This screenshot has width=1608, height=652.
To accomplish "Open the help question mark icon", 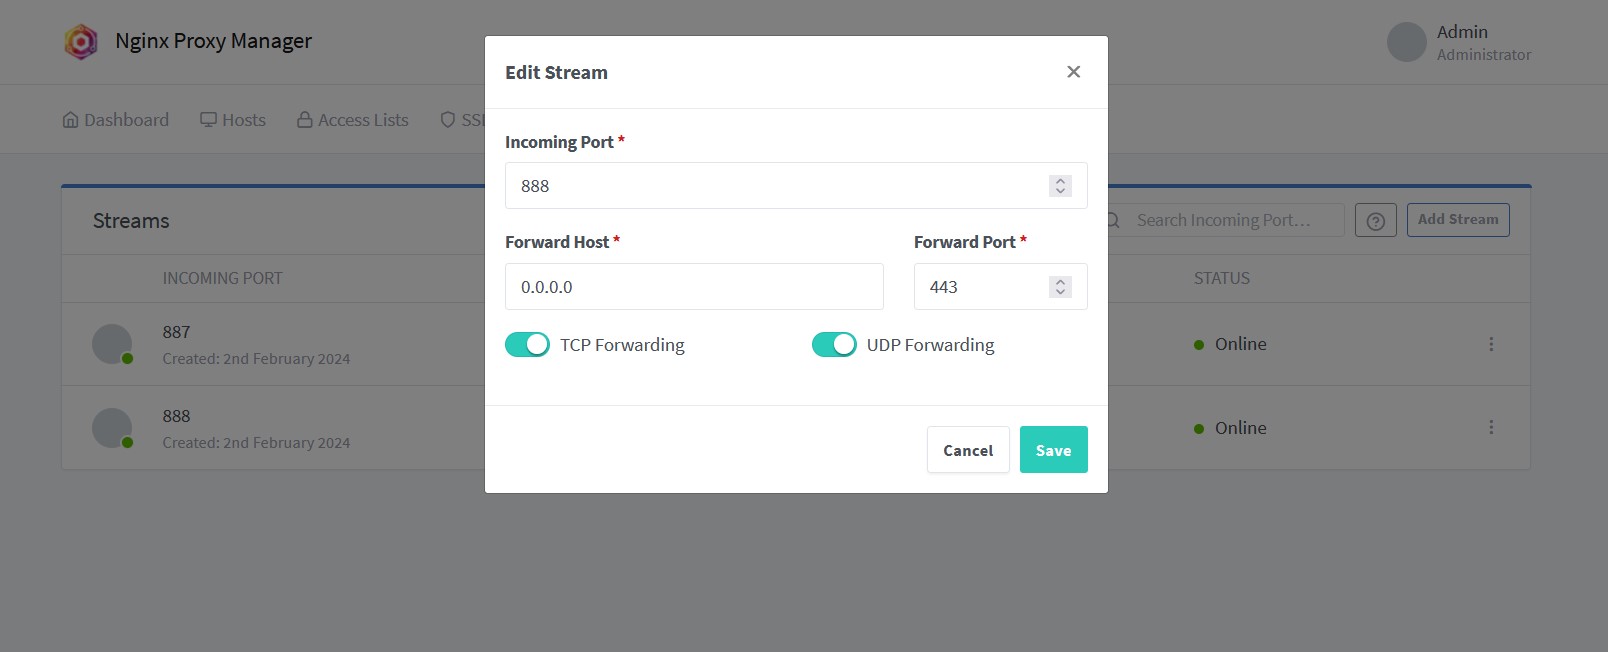I will (x=1375, y=220).
